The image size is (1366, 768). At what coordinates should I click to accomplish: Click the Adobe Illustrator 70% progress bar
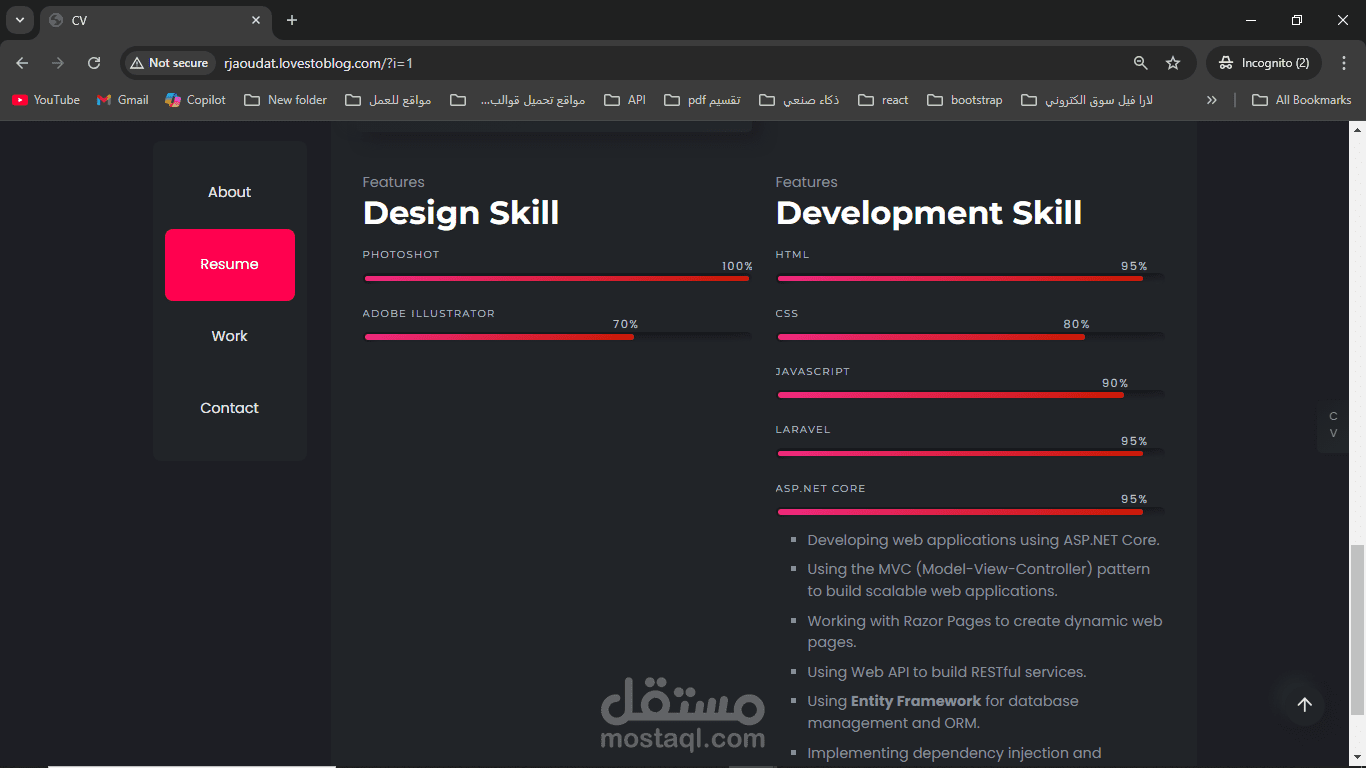[x=557, y=337]
